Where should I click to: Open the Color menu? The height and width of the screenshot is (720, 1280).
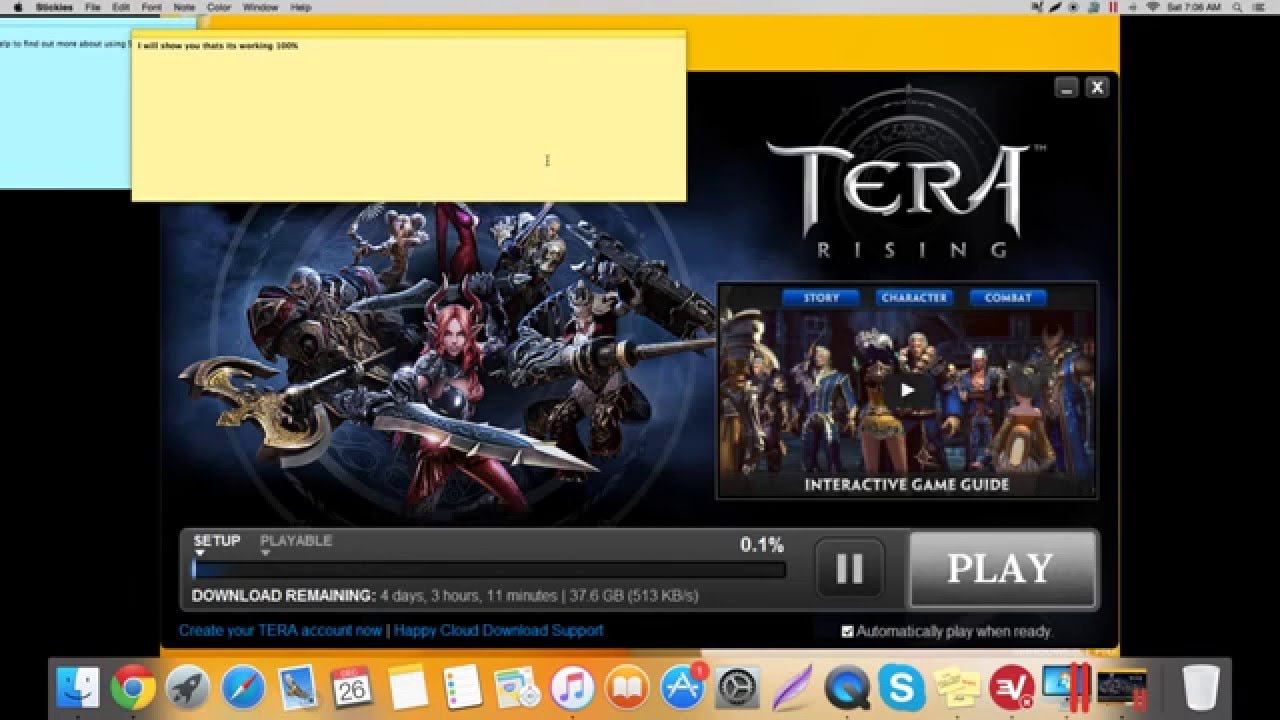coord(219,7)
